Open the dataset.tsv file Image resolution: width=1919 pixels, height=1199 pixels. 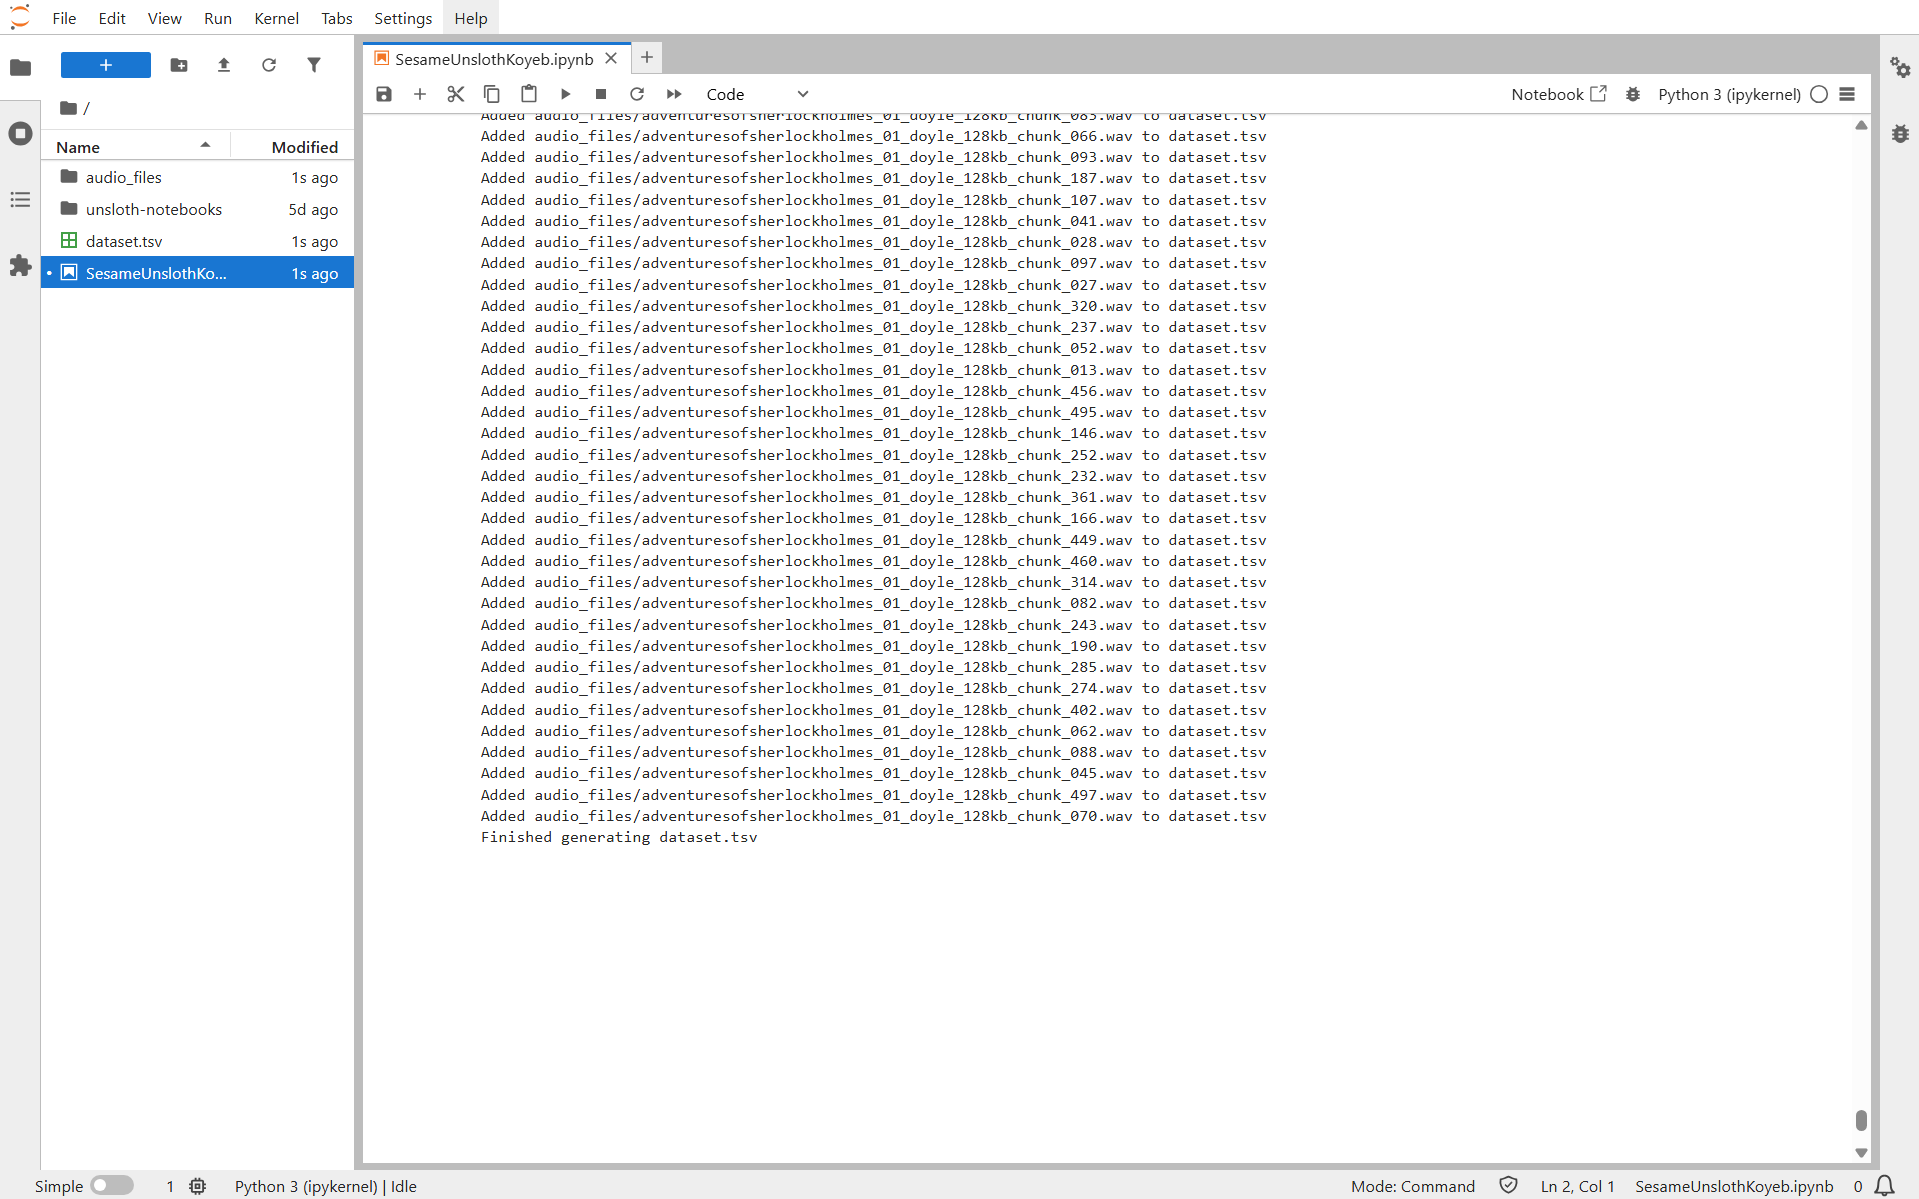(125, 241)
